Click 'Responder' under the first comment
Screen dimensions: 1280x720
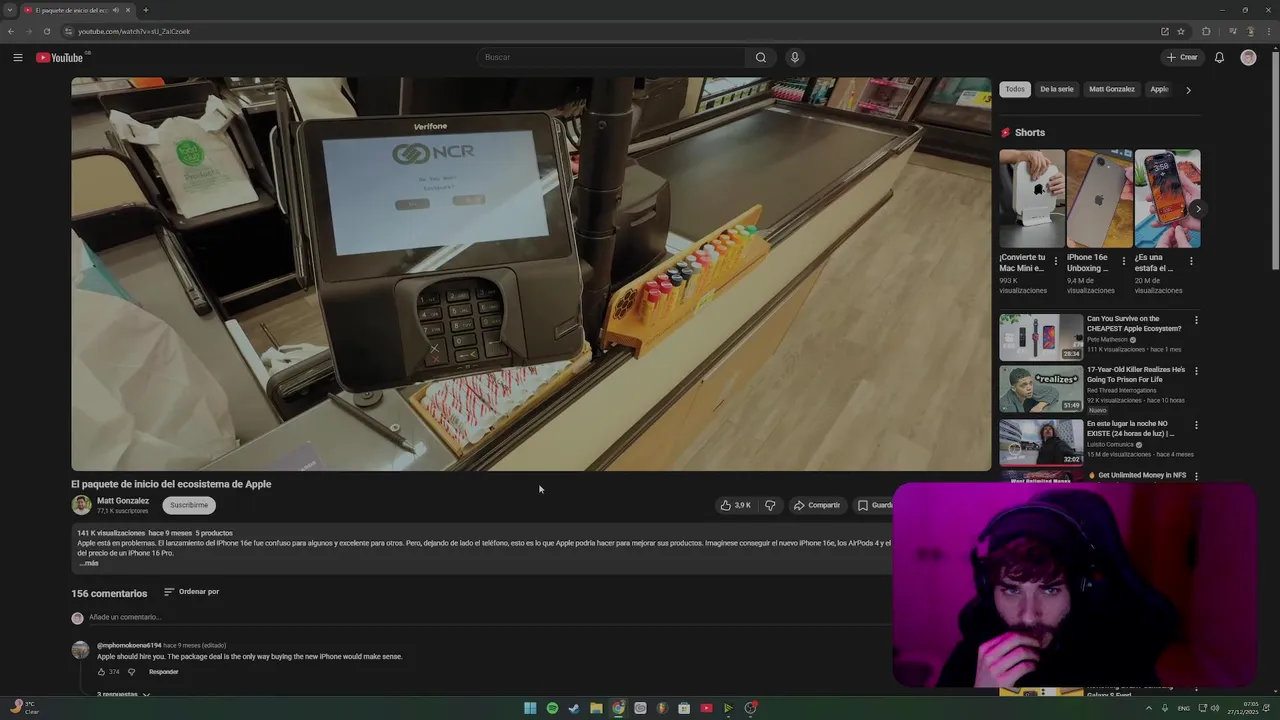click(164, 672)
